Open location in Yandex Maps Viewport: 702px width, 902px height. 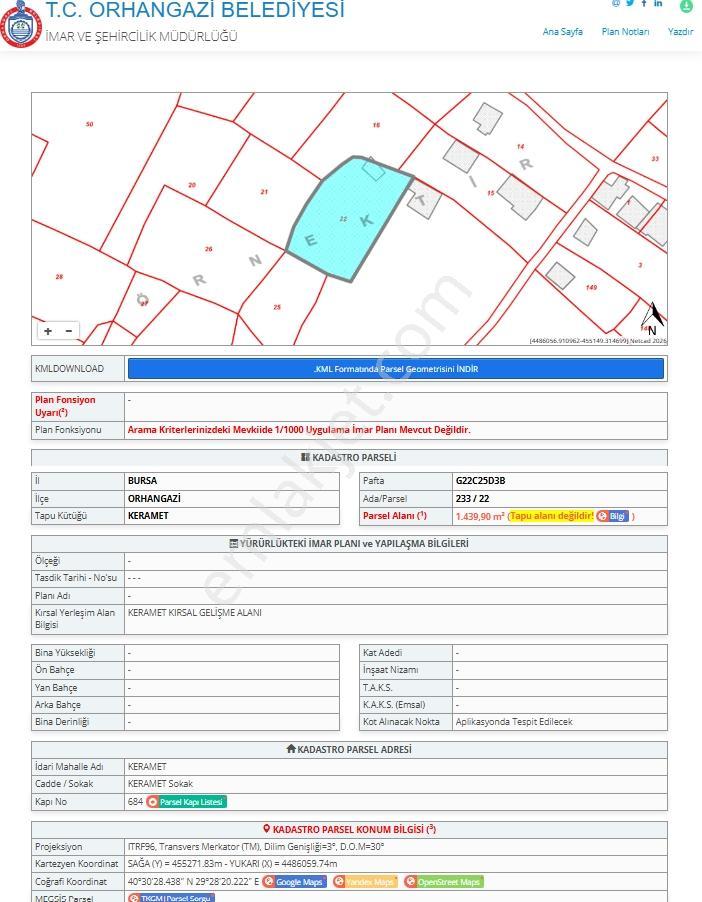coord(365,882)
